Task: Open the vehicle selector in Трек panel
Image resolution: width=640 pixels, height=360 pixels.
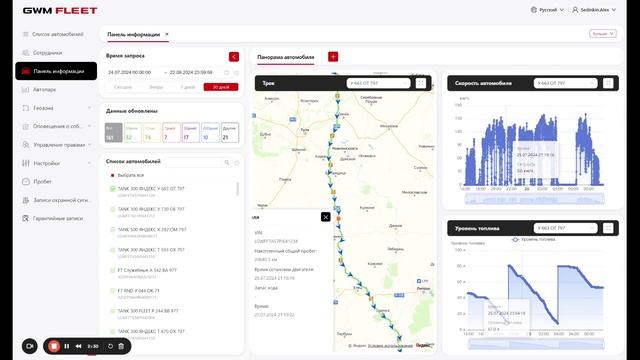Action: point(378,83)
